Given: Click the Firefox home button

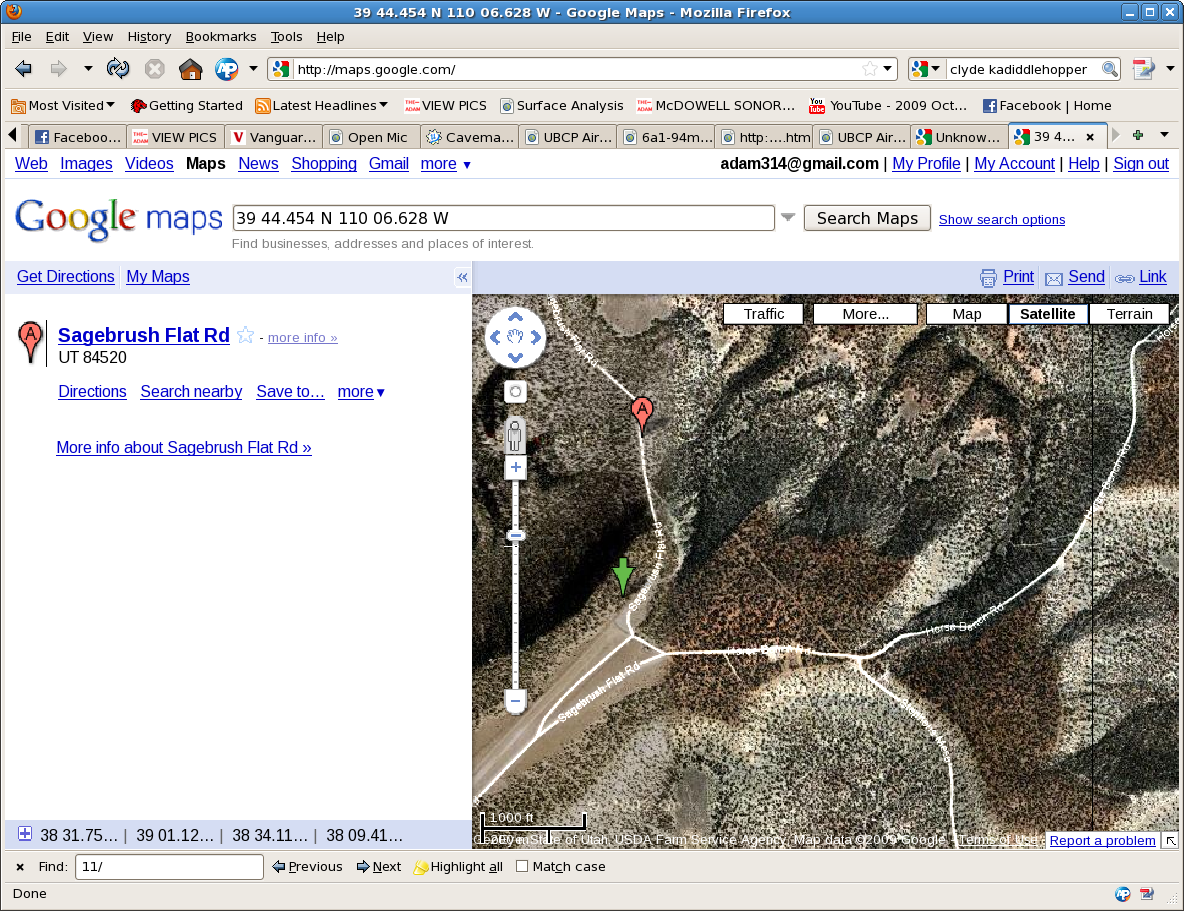Looking at the screenshot, I should 190,69.
